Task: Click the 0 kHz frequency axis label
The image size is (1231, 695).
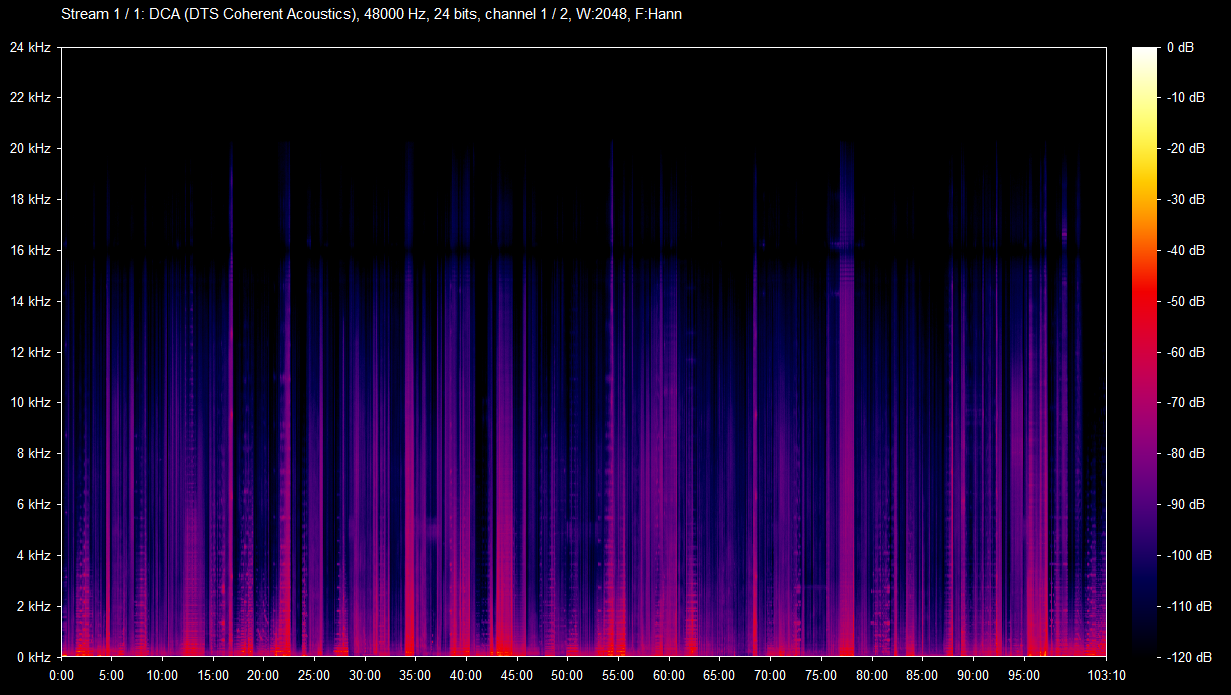Action: coord(33,657)
